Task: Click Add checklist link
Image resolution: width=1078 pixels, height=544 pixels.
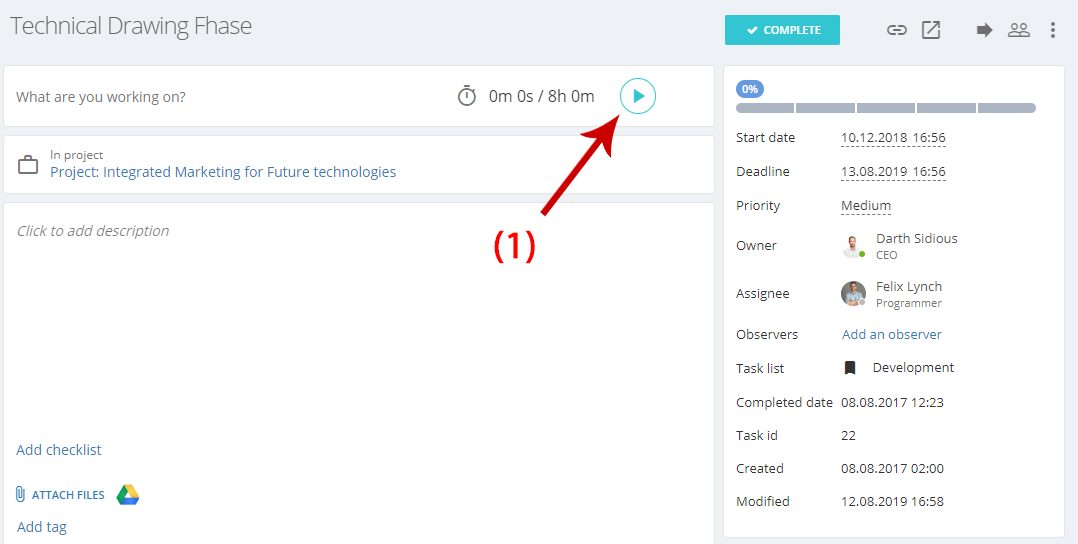Action: (59, 450)
